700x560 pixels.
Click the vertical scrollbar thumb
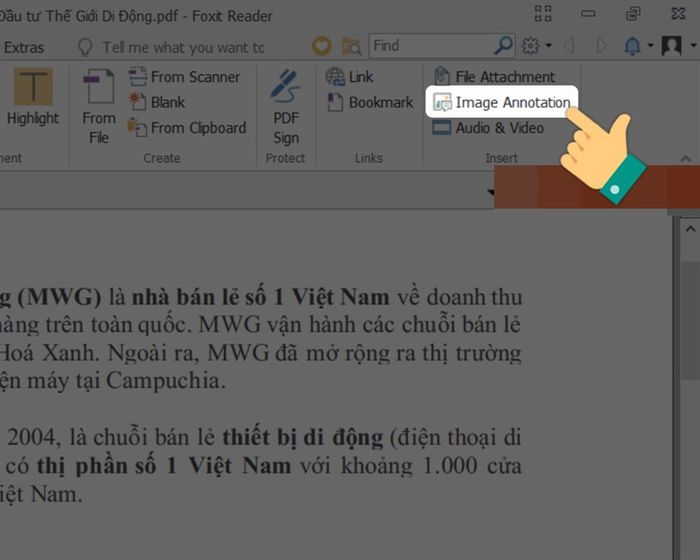[x=691, y=321]
